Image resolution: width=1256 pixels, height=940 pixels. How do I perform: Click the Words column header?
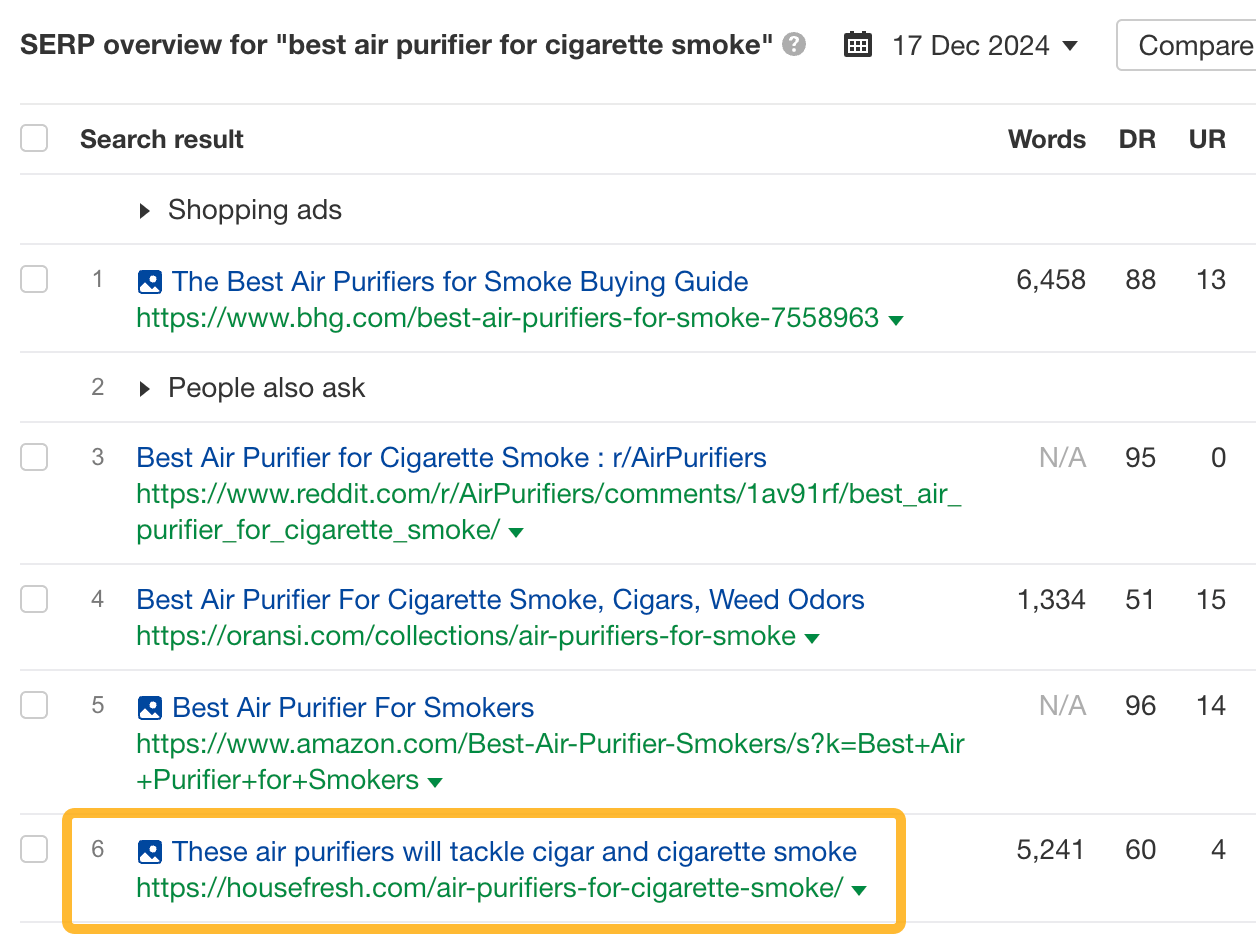point(1047,139)
